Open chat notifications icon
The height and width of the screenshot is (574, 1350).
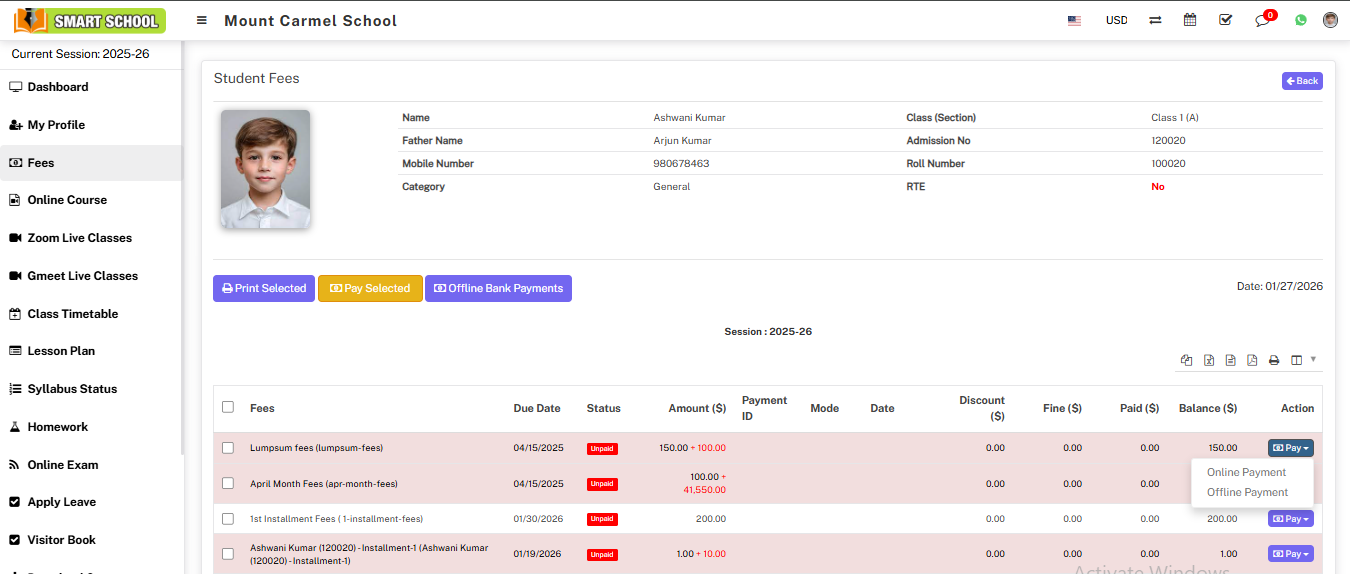tap(1262, 20)
